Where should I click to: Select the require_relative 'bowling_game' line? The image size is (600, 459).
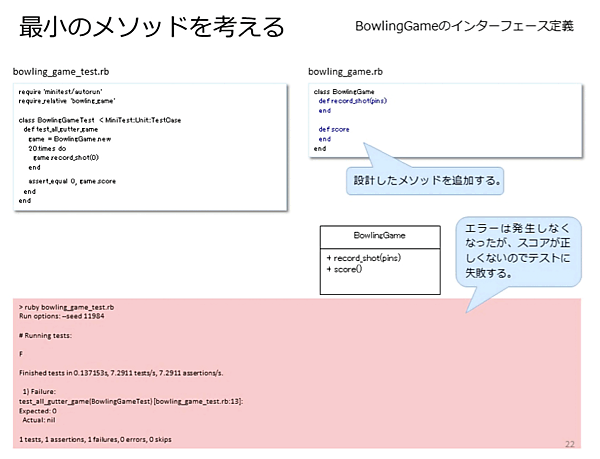67,101
